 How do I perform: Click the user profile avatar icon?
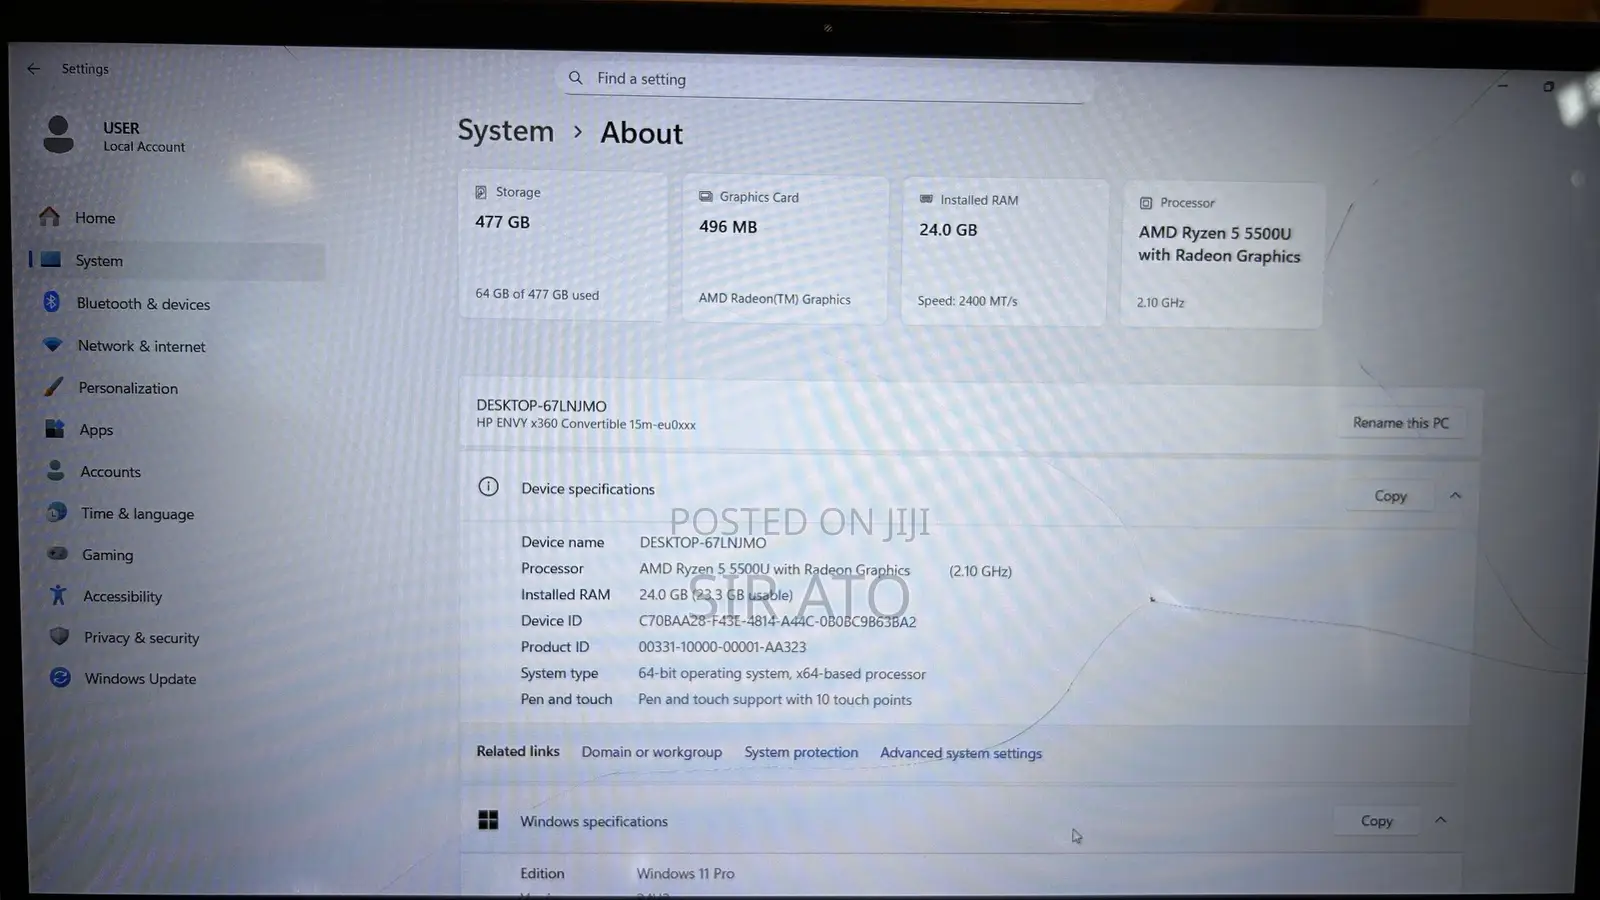58,134
